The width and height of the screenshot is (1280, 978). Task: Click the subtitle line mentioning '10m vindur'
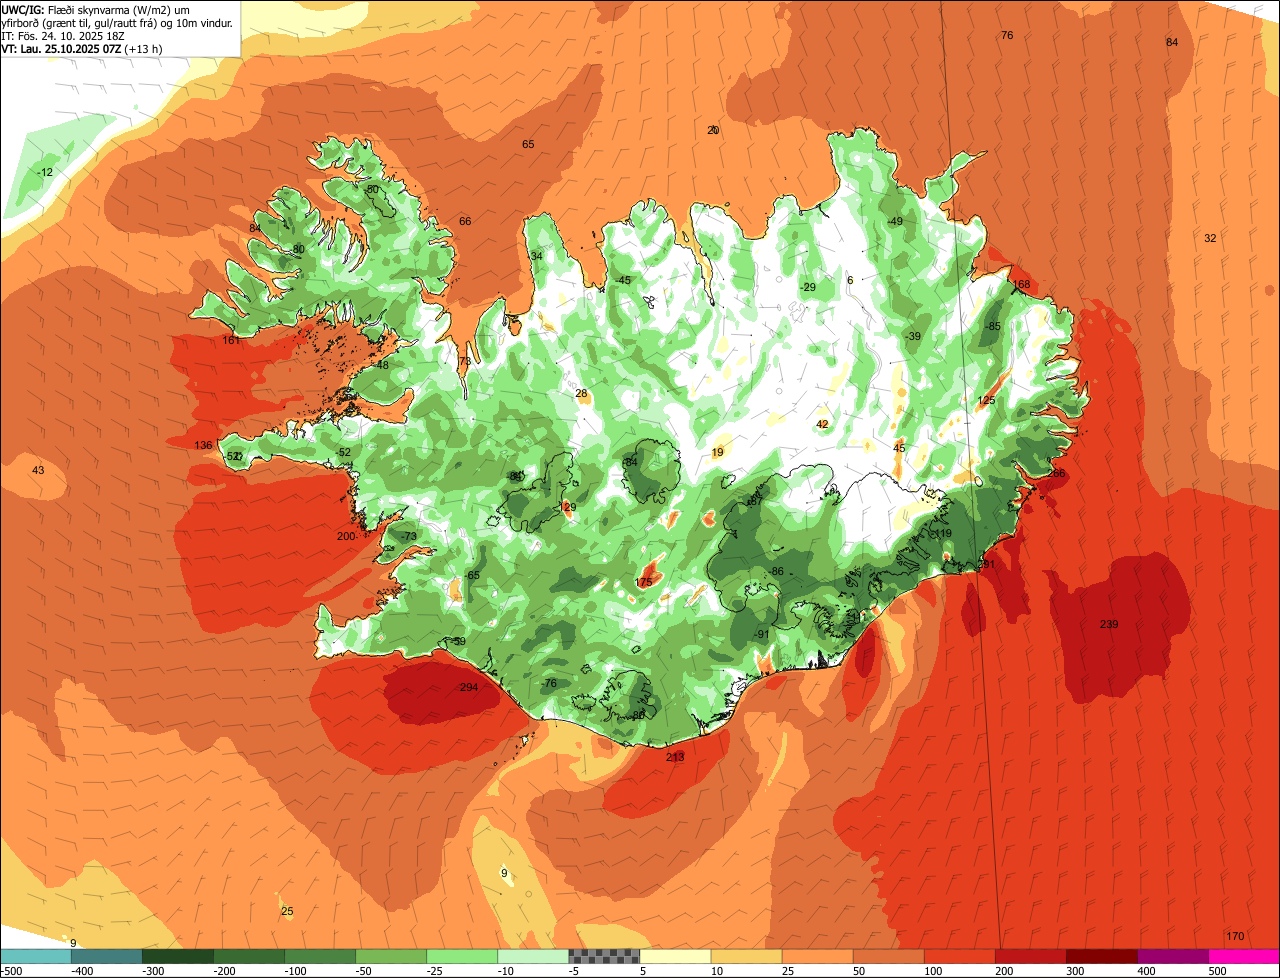pos(118,22)
